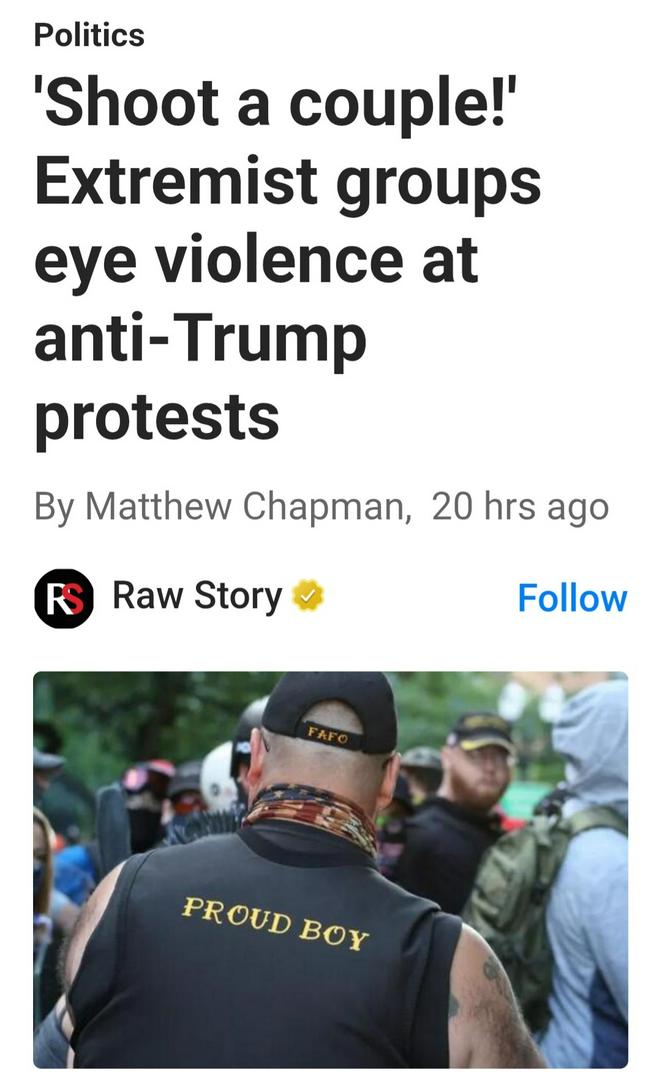
Task: Open the Raw Story publisher name
Action: (197, 595)
